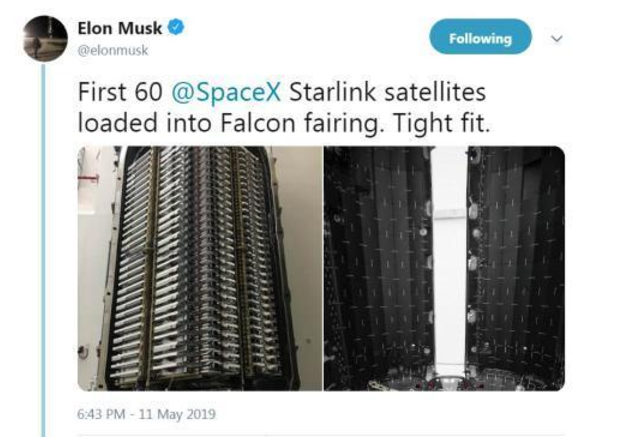Open the dark Falcon fairing interior photo
The image size is (629, 444).
[444, 268]
